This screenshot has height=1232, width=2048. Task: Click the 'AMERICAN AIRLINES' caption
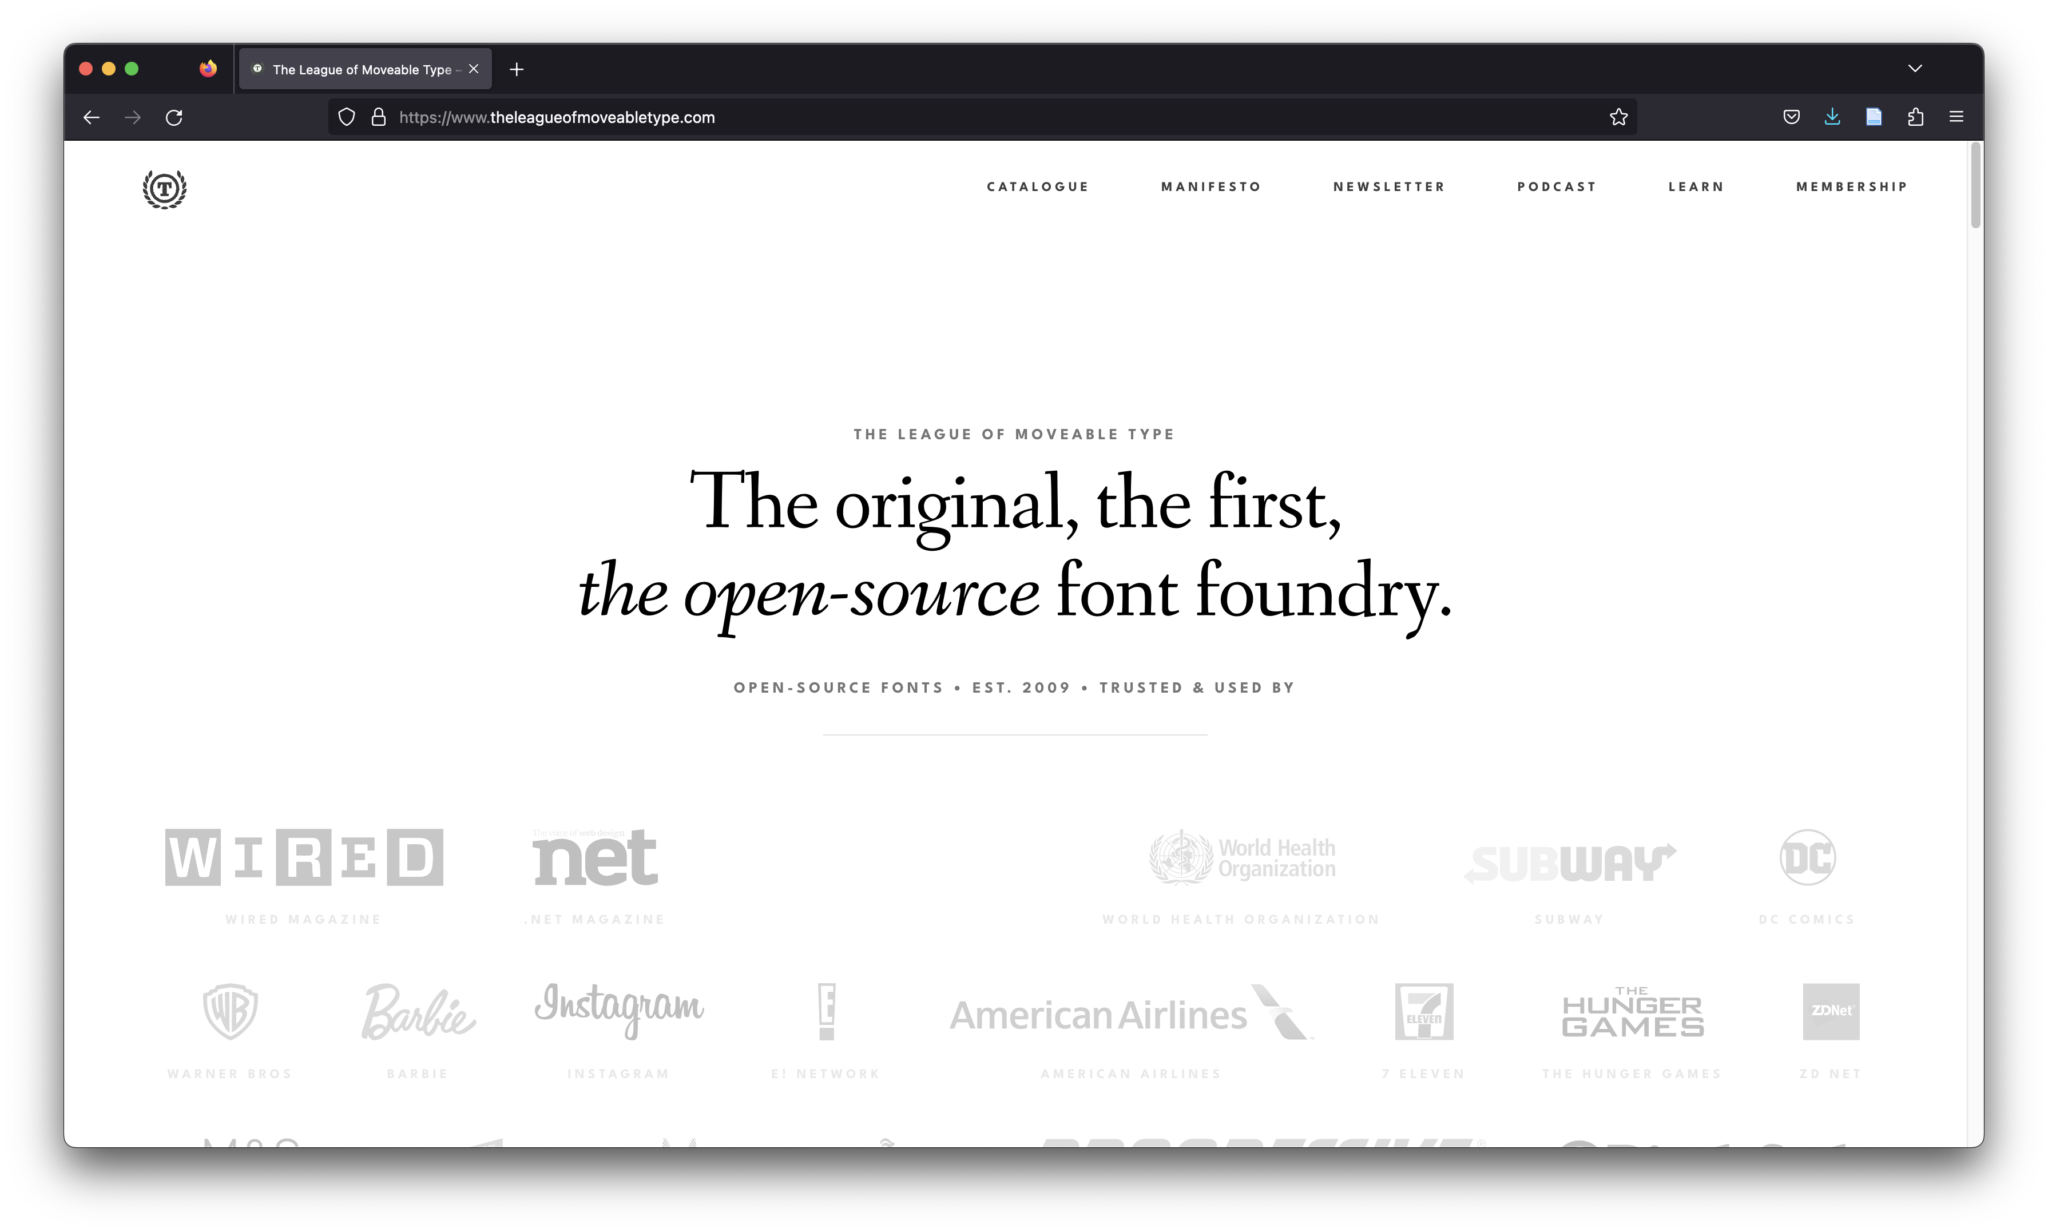pos(1131,1074)
